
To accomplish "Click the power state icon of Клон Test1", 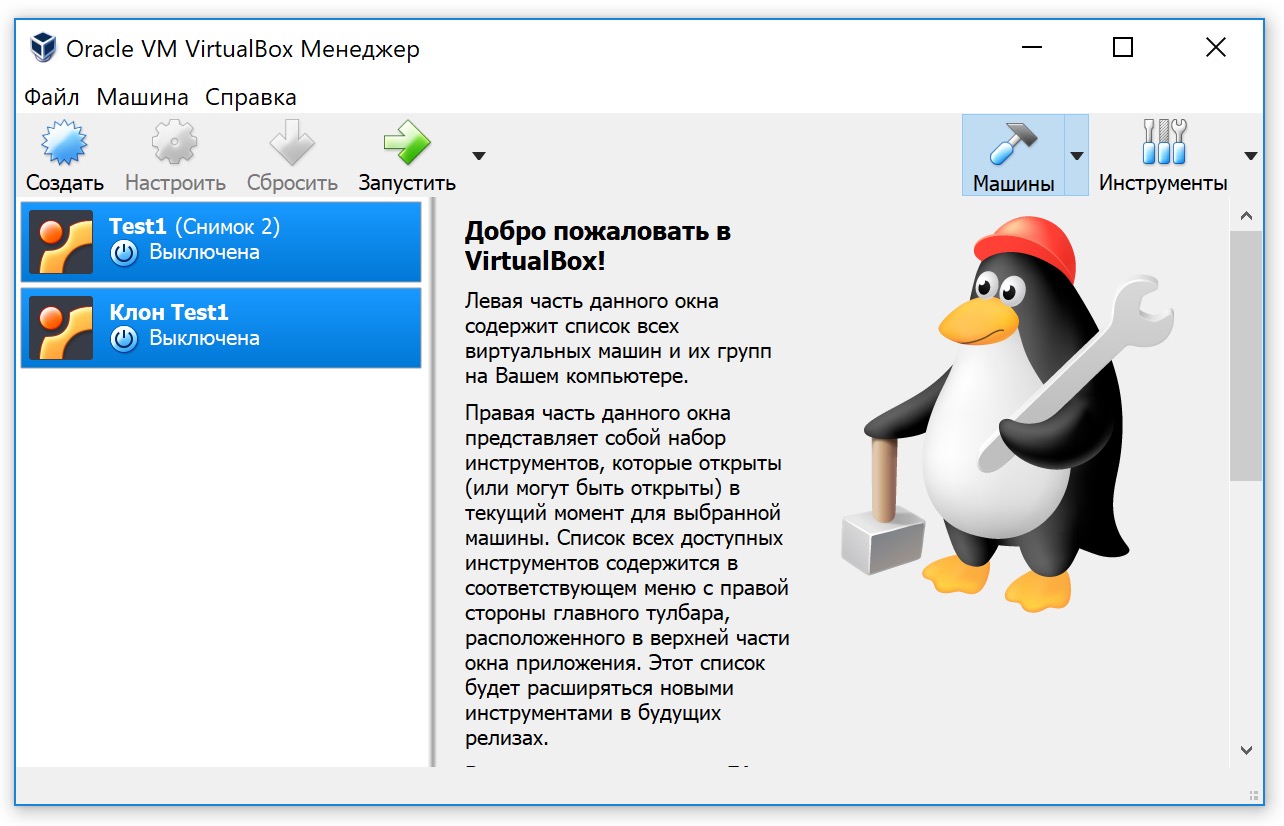I will (124, 339).
